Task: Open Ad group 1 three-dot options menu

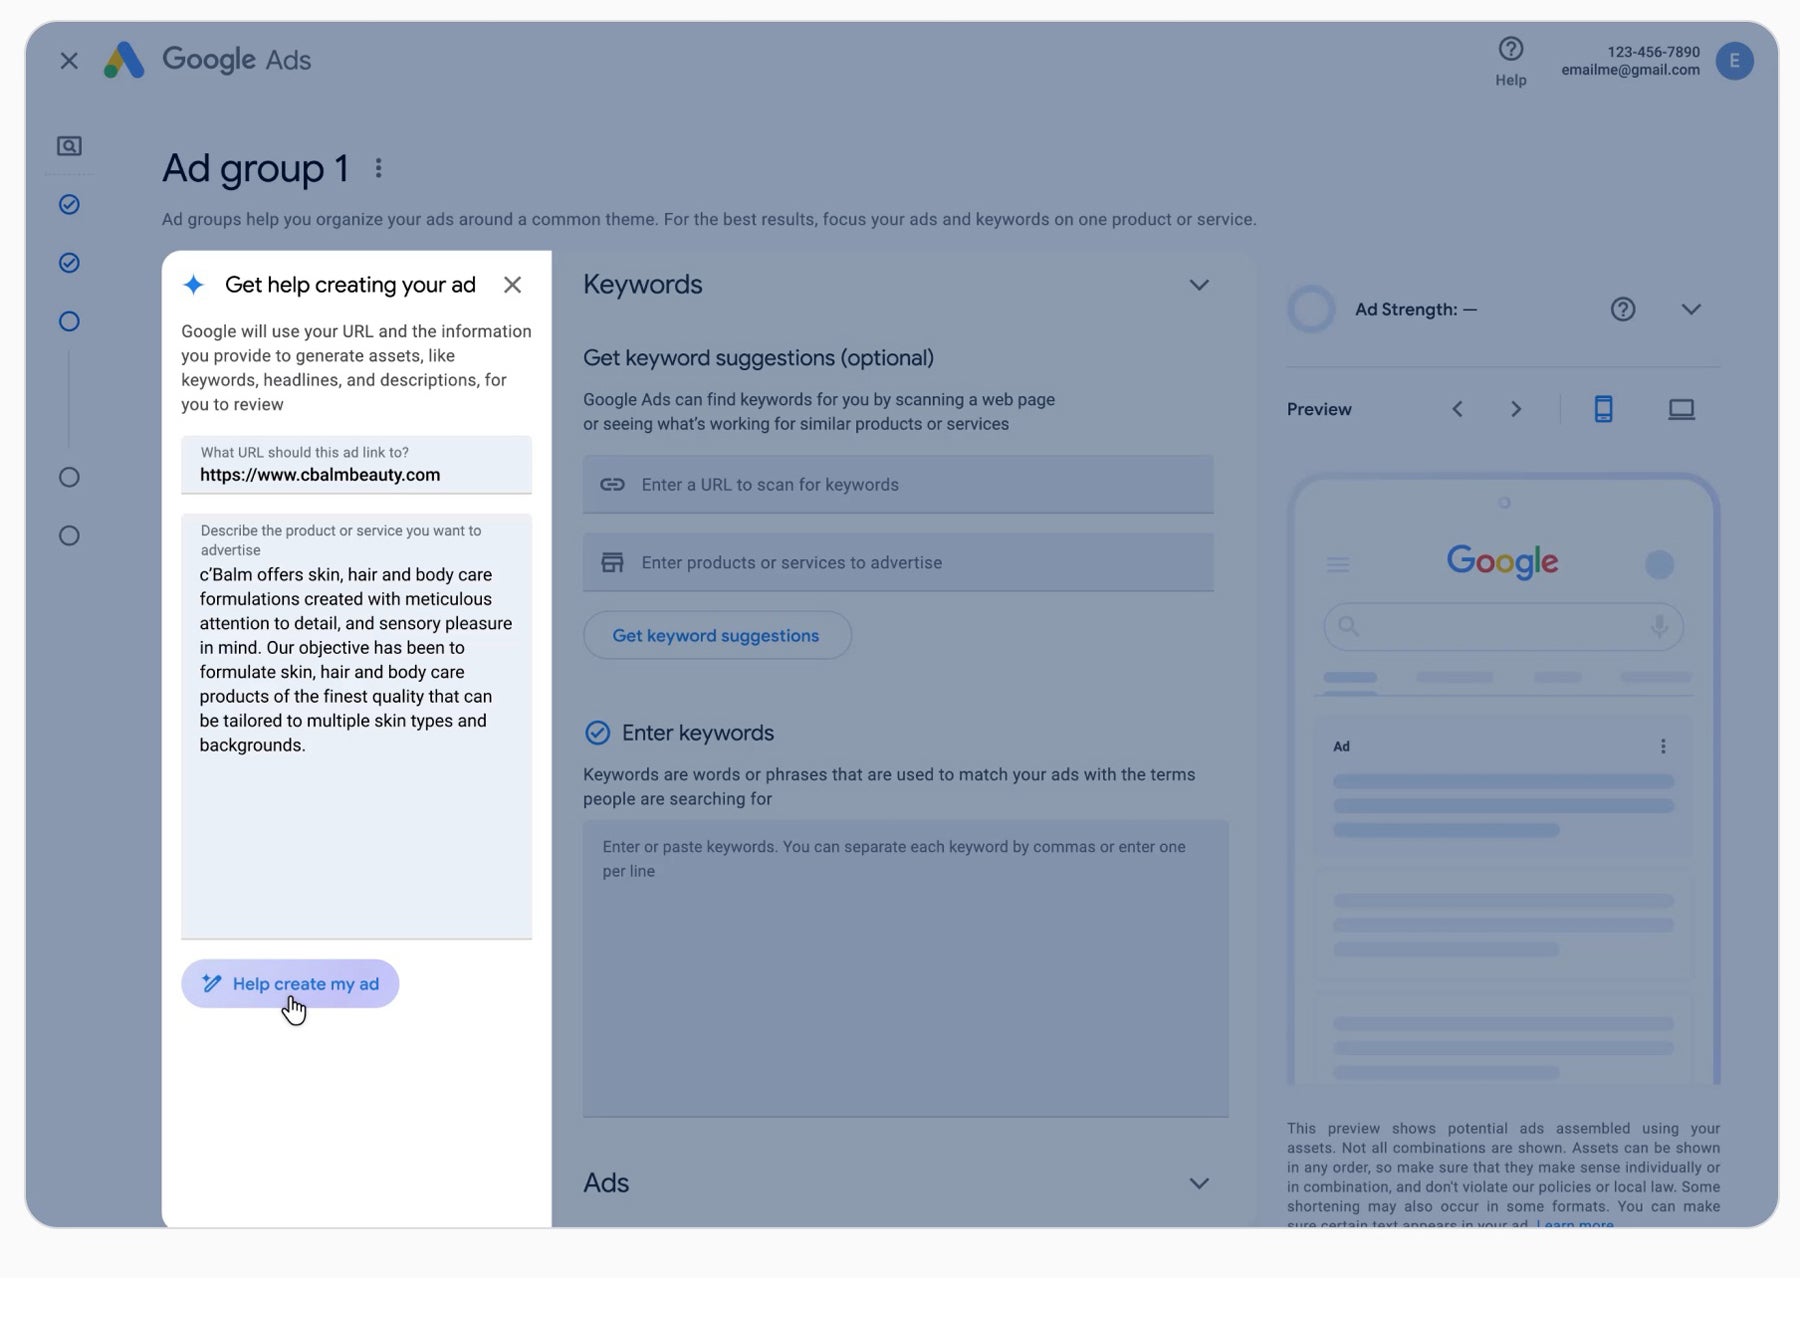Action: [378, 168]
